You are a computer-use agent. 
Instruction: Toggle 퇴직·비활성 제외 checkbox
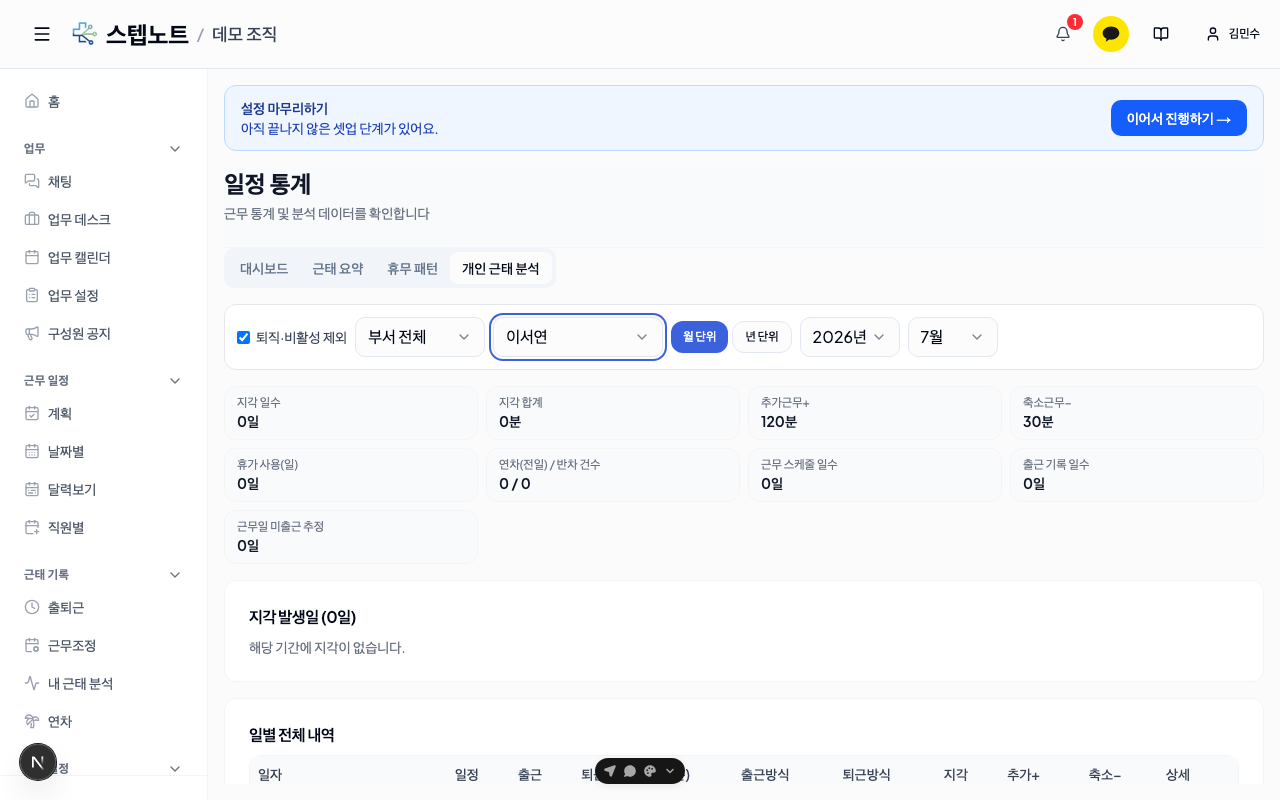[243, 337]
